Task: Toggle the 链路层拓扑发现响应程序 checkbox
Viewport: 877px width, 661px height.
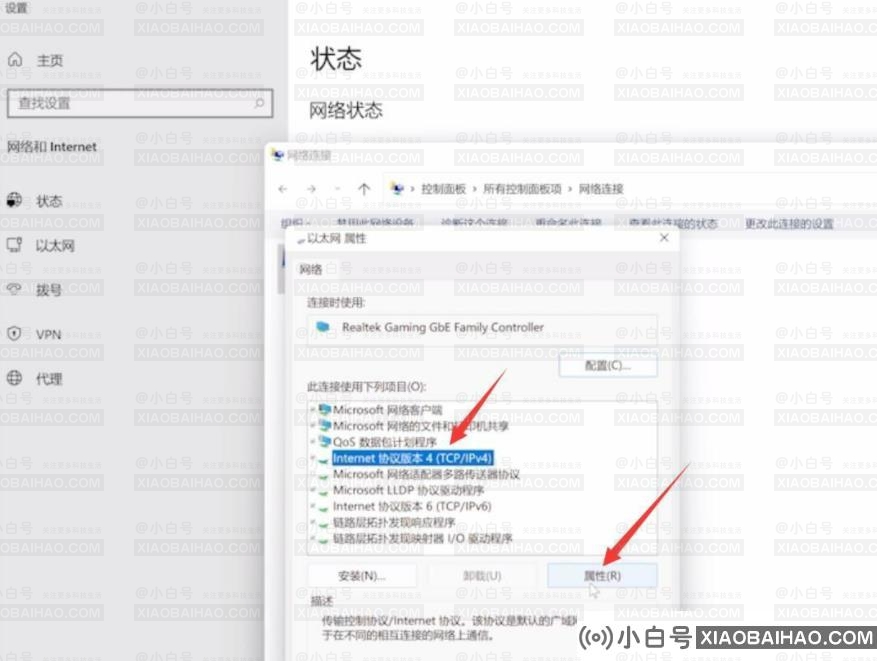Action: [x=313, y=523]
